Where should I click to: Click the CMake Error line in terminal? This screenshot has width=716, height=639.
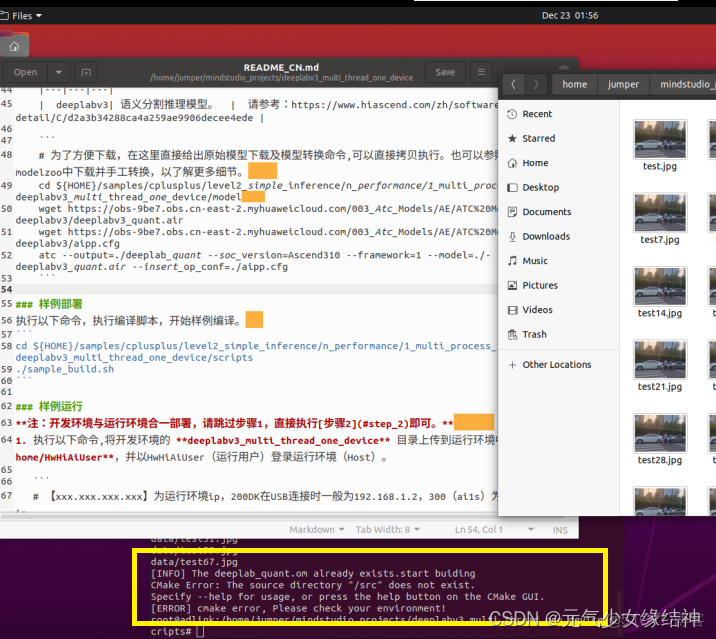tap(312, 585)
